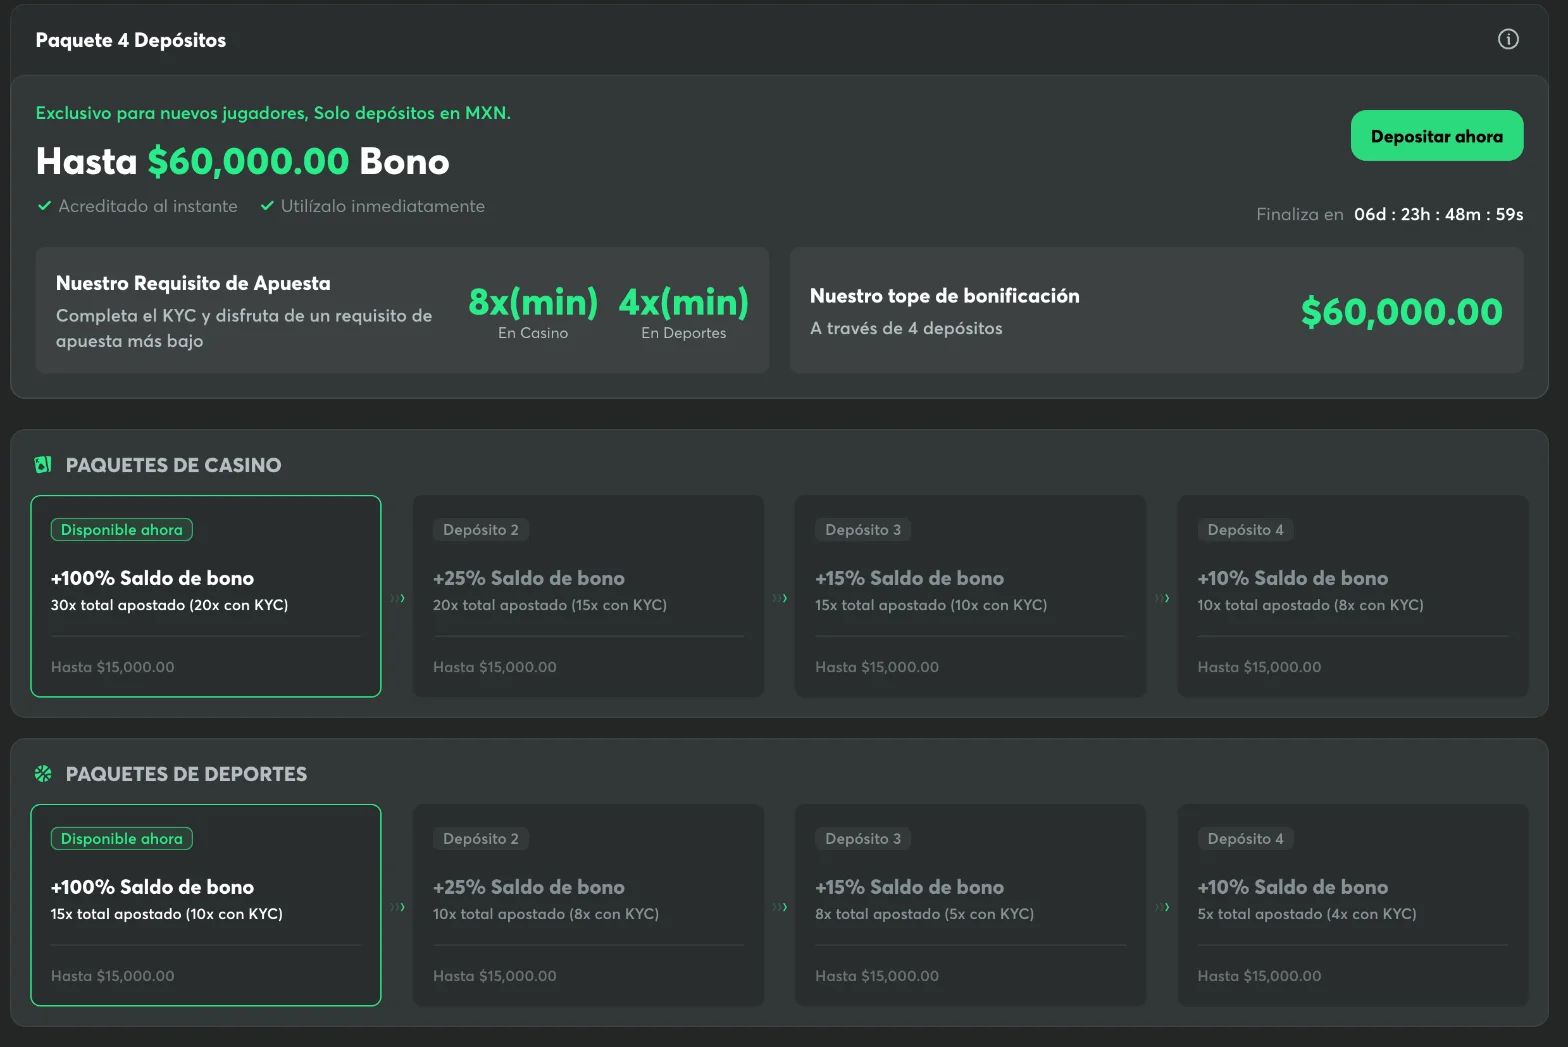1568x1047 pixels.
Task: Click arrow between sports Depósito 2 and 3
Action: pyautogui.click(x=780, y=907)
